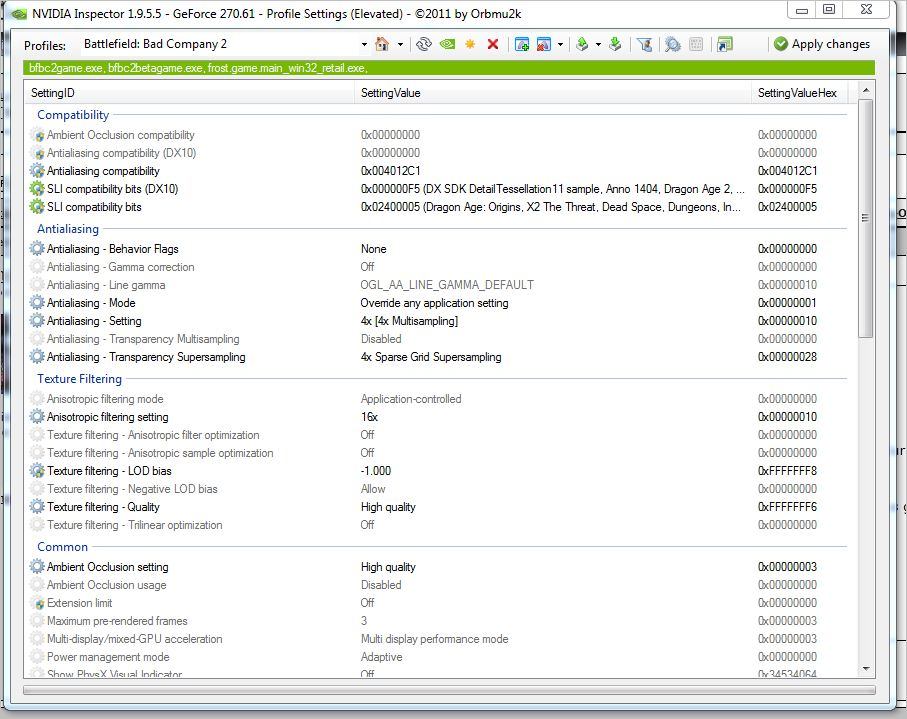Click the gear icon beside Antialiasing - Mode
The image size is (907, 719).
[37, 303]
